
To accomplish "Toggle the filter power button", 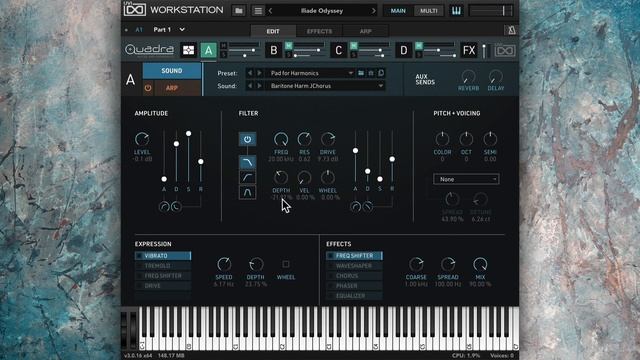I will tap(247, 139).
